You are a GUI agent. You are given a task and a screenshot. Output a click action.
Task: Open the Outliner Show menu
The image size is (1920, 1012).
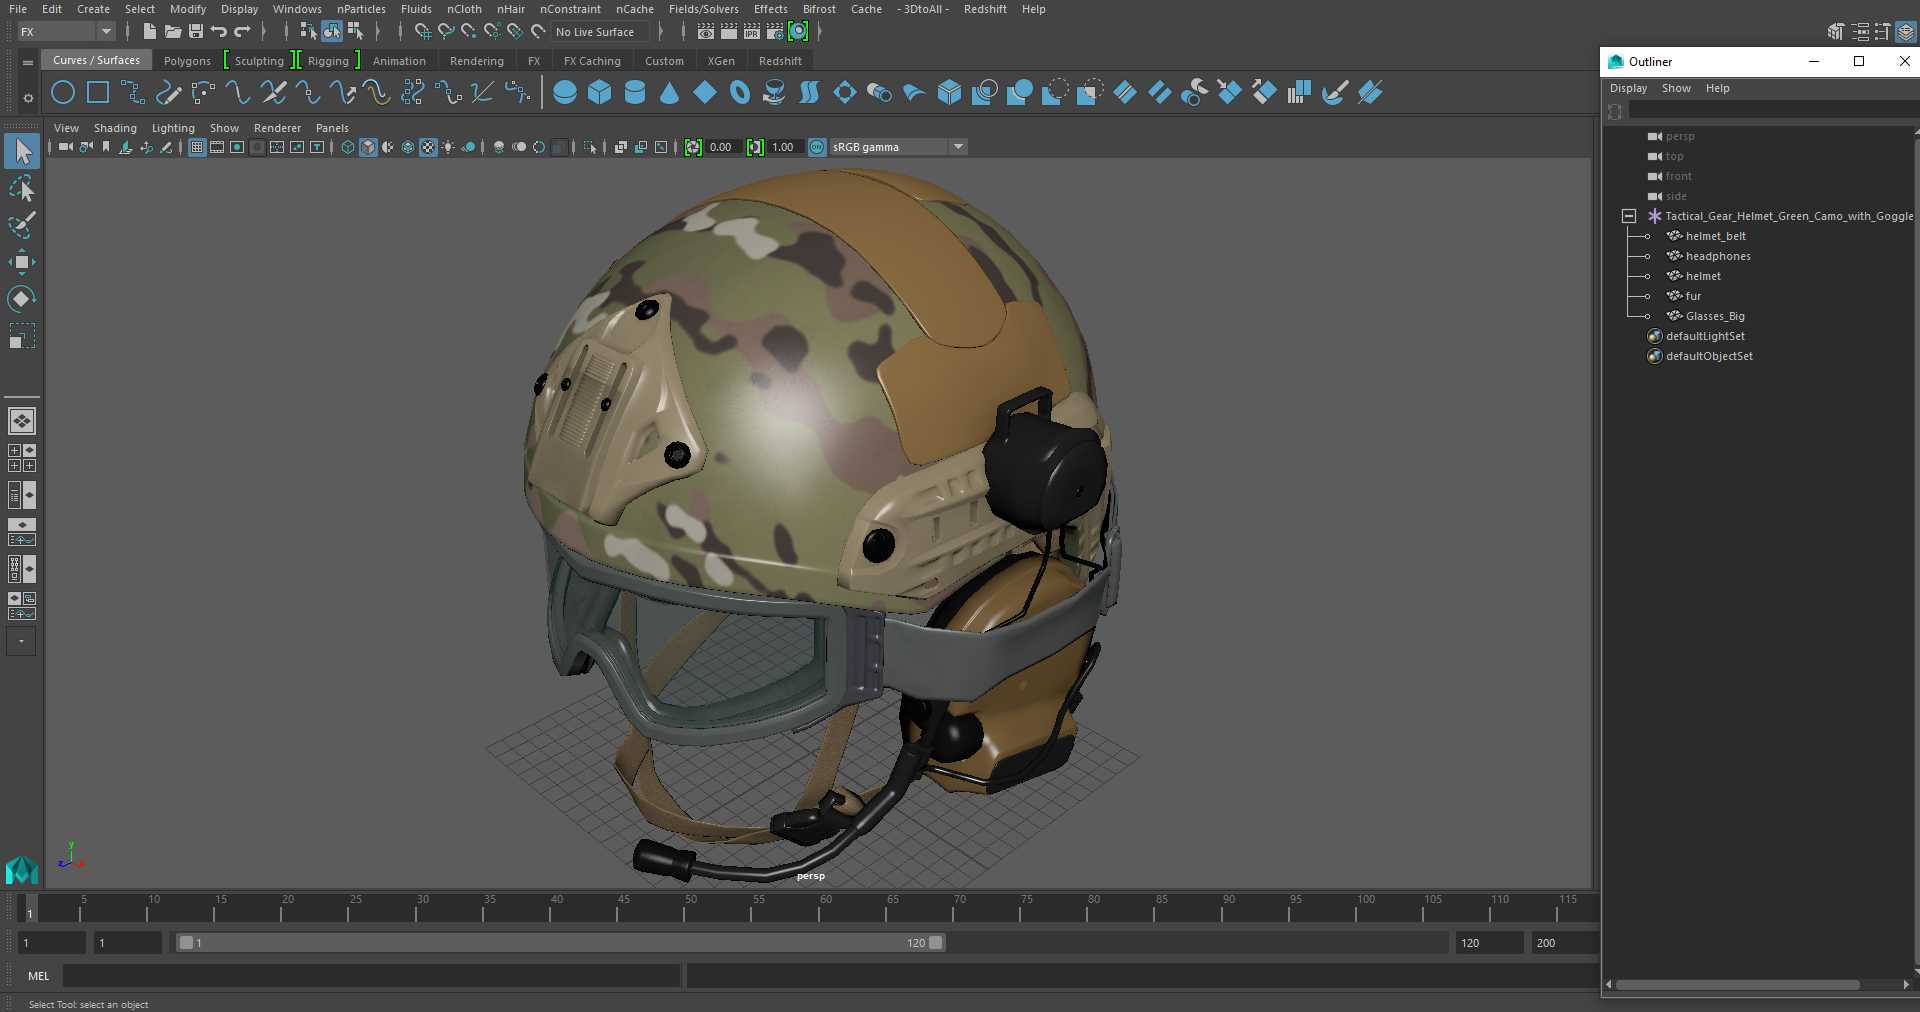click(1676, 88)
